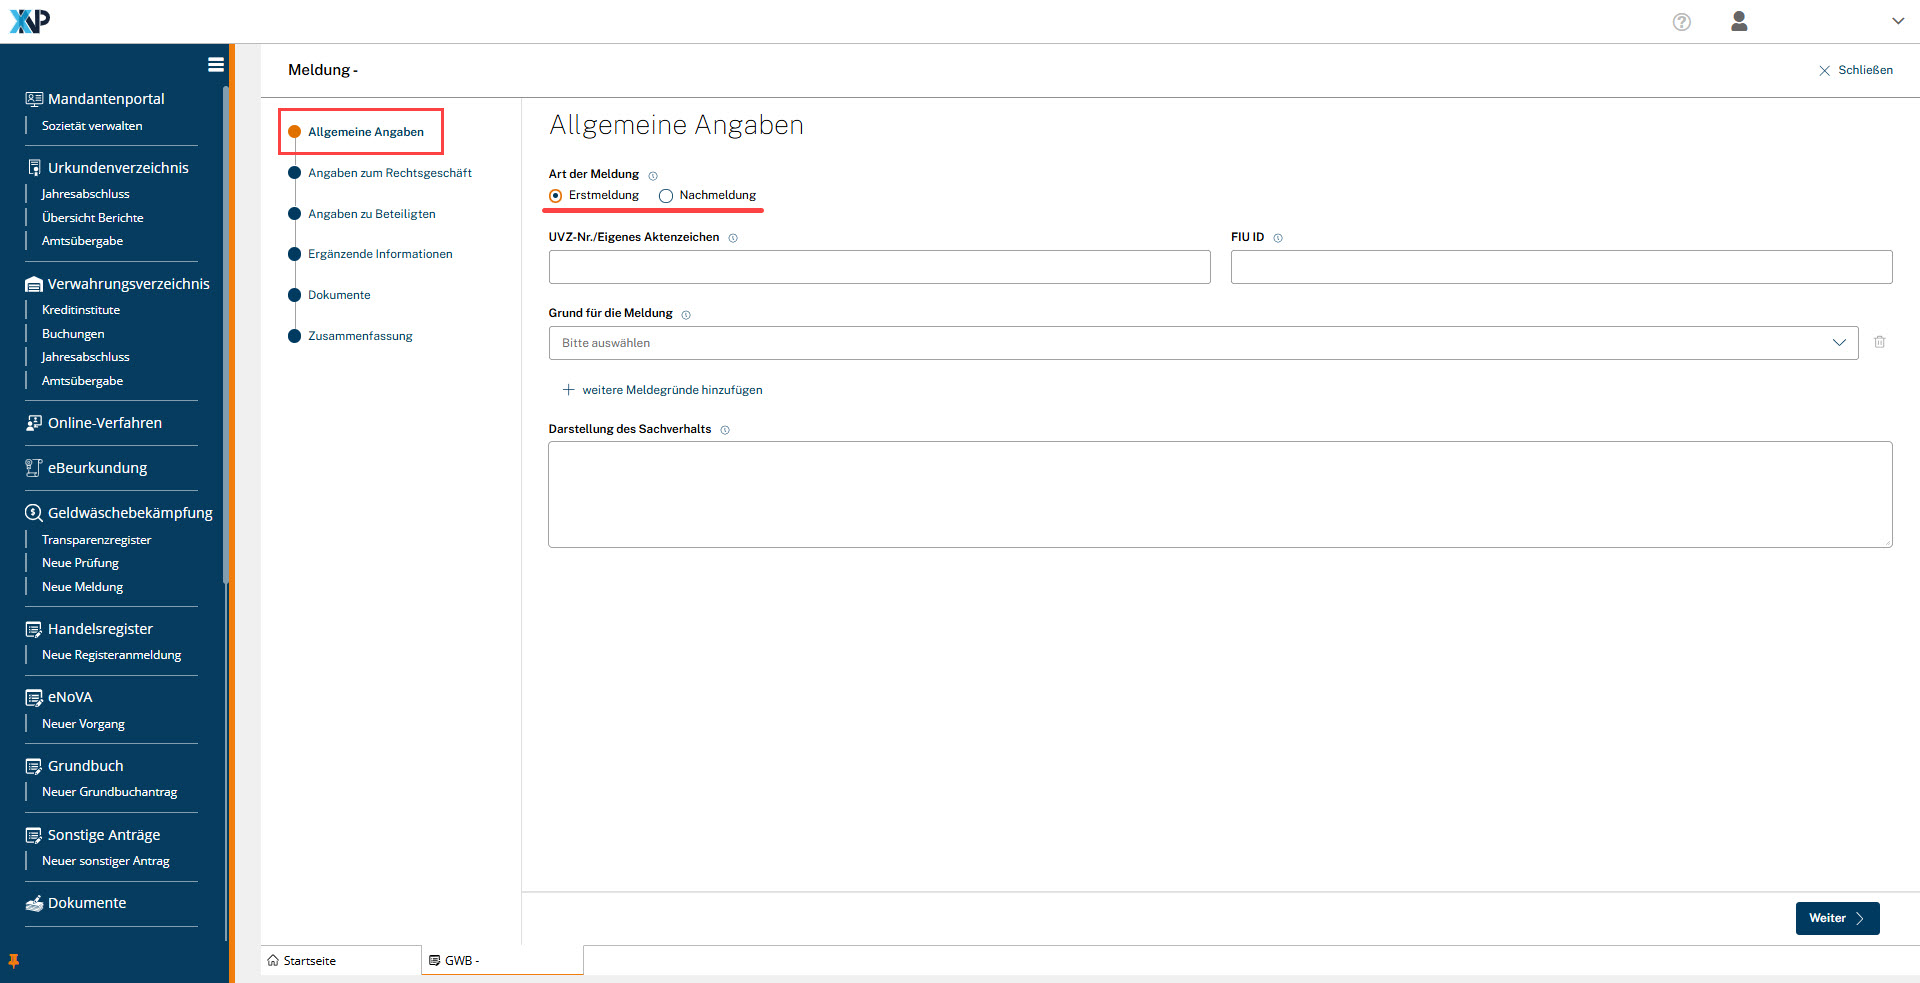
Task: Click info icon beside FIU ID label
Action: pyautogui.click(x=1278, y=238)
